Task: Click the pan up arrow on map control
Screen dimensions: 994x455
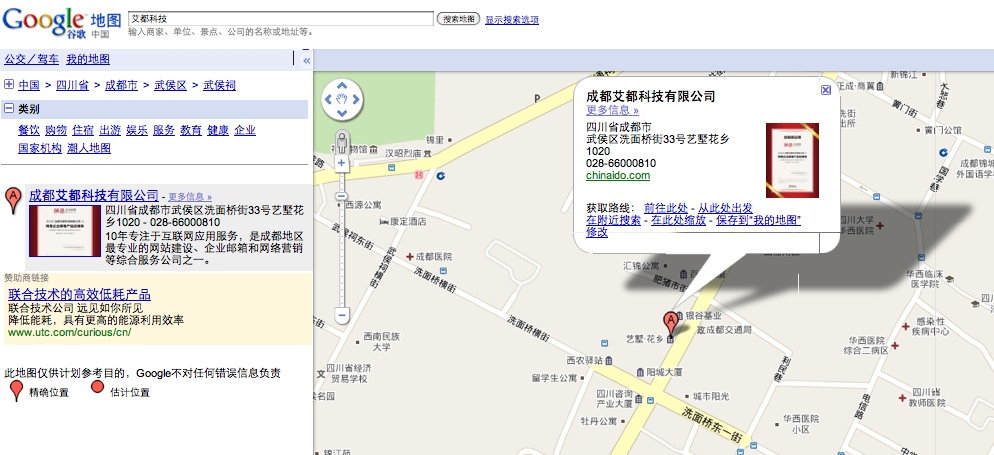Action: 341,85
